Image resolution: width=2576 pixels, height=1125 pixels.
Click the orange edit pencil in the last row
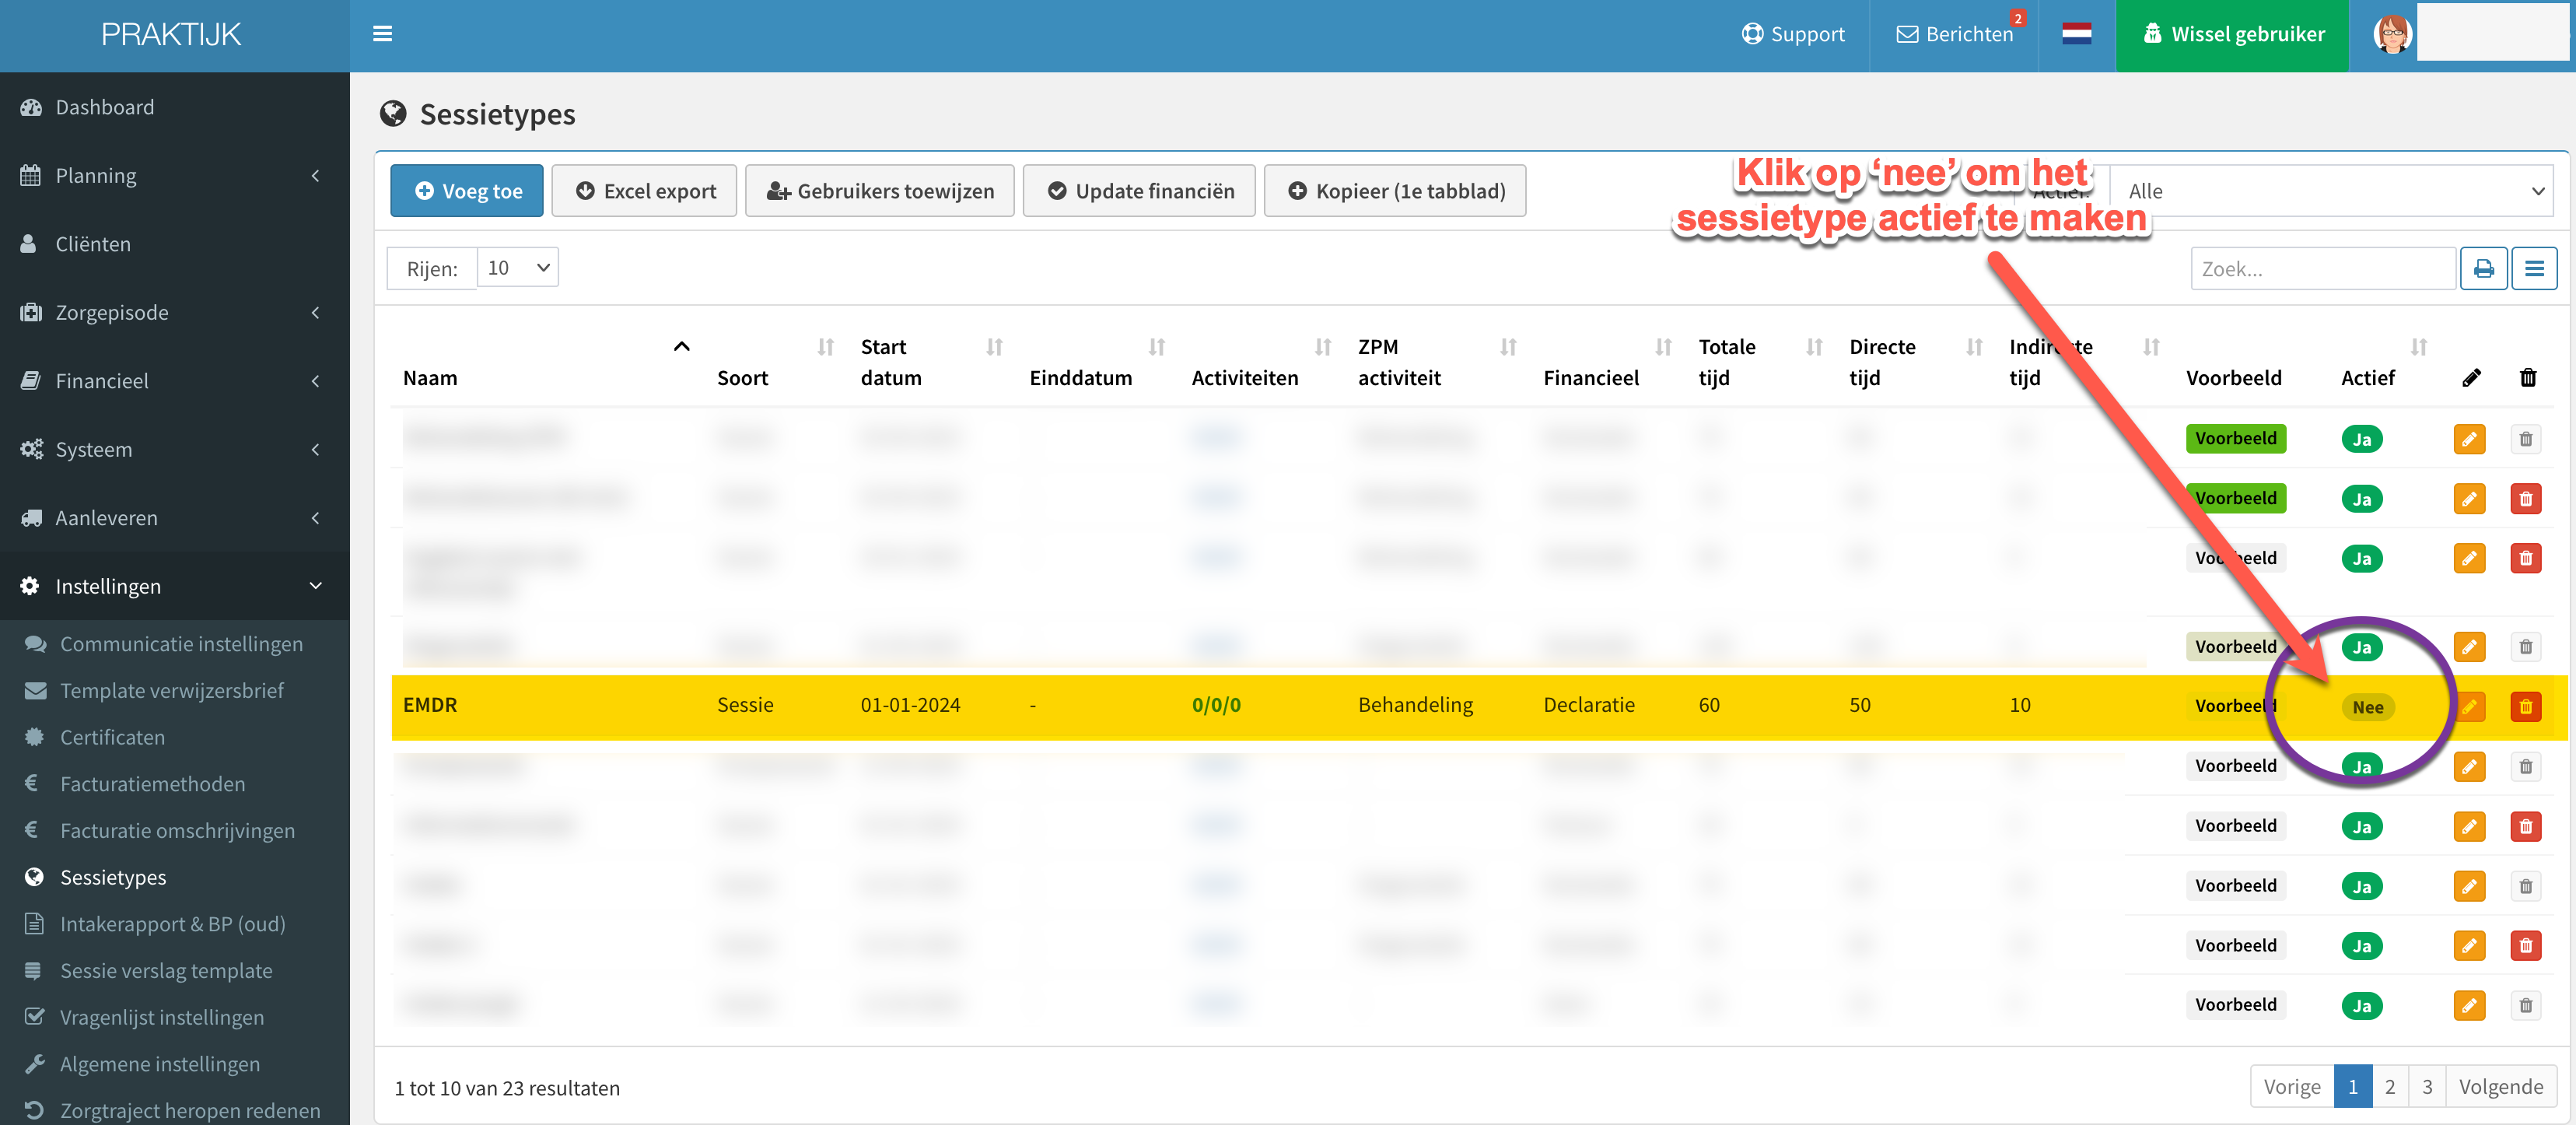tap(2469, 1005)
